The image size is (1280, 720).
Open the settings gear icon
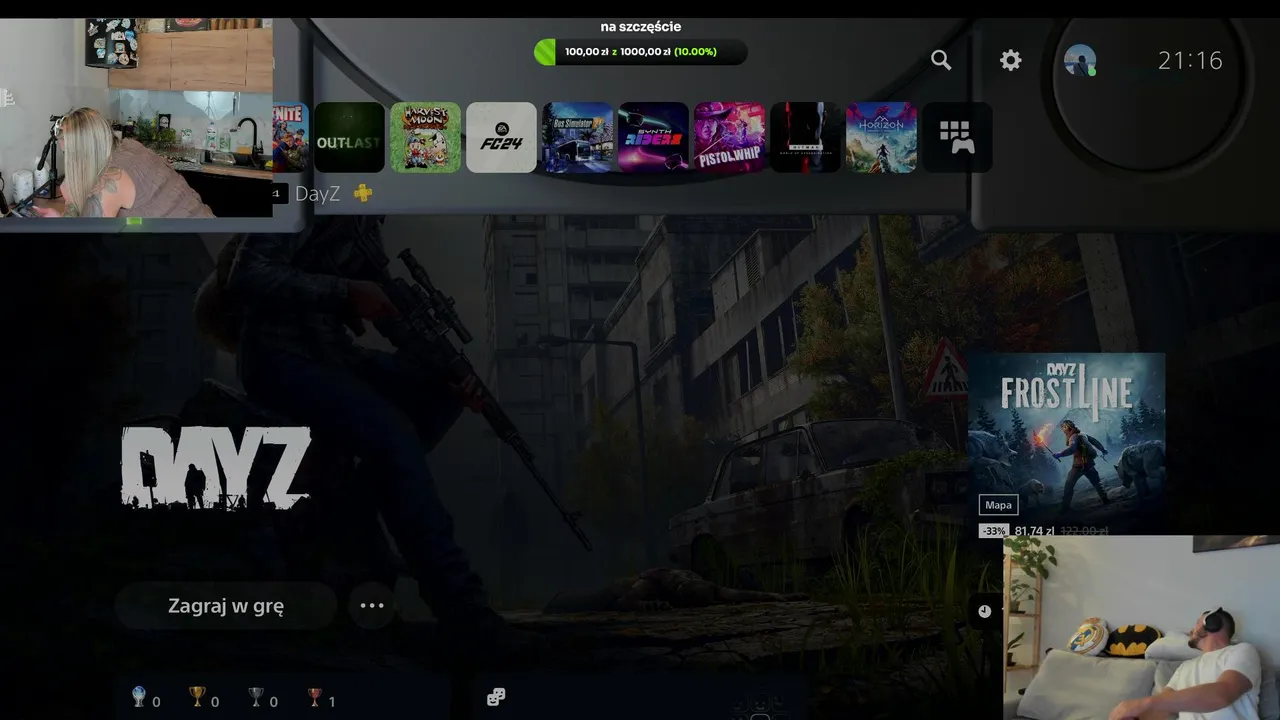pyautogui.click(x=1011, y=60)
